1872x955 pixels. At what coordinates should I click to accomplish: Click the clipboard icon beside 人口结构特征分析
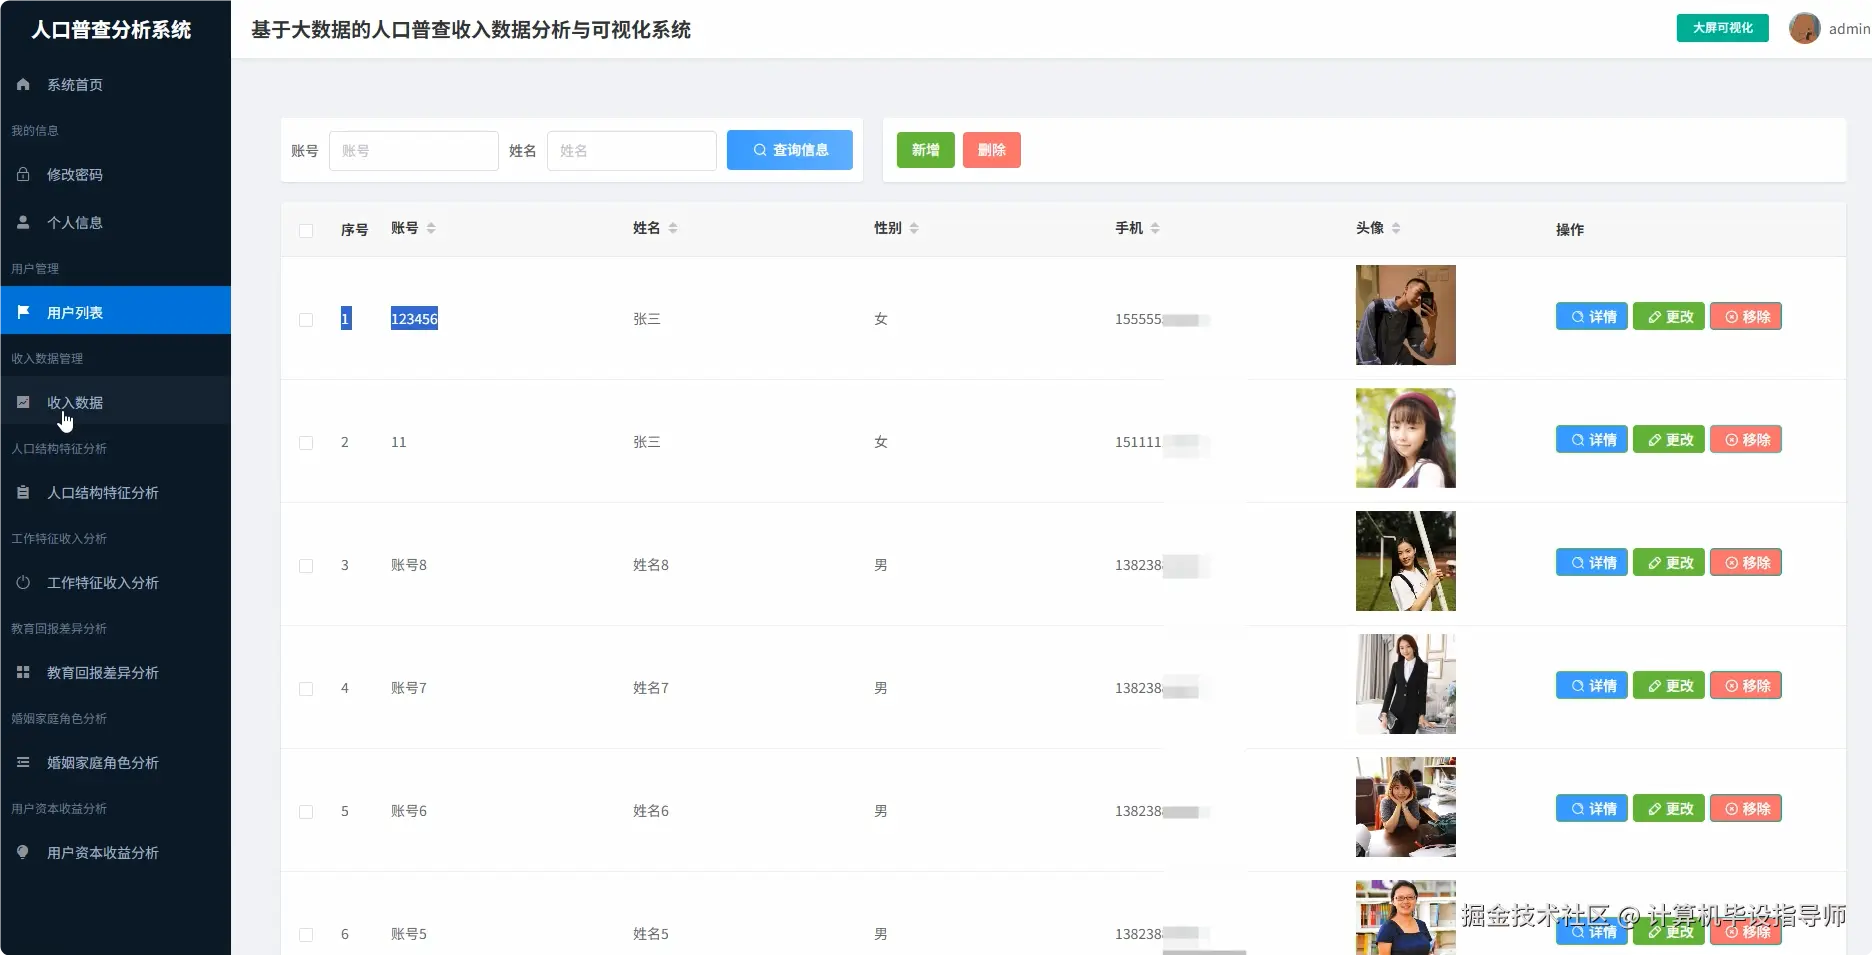click(23, 493)
